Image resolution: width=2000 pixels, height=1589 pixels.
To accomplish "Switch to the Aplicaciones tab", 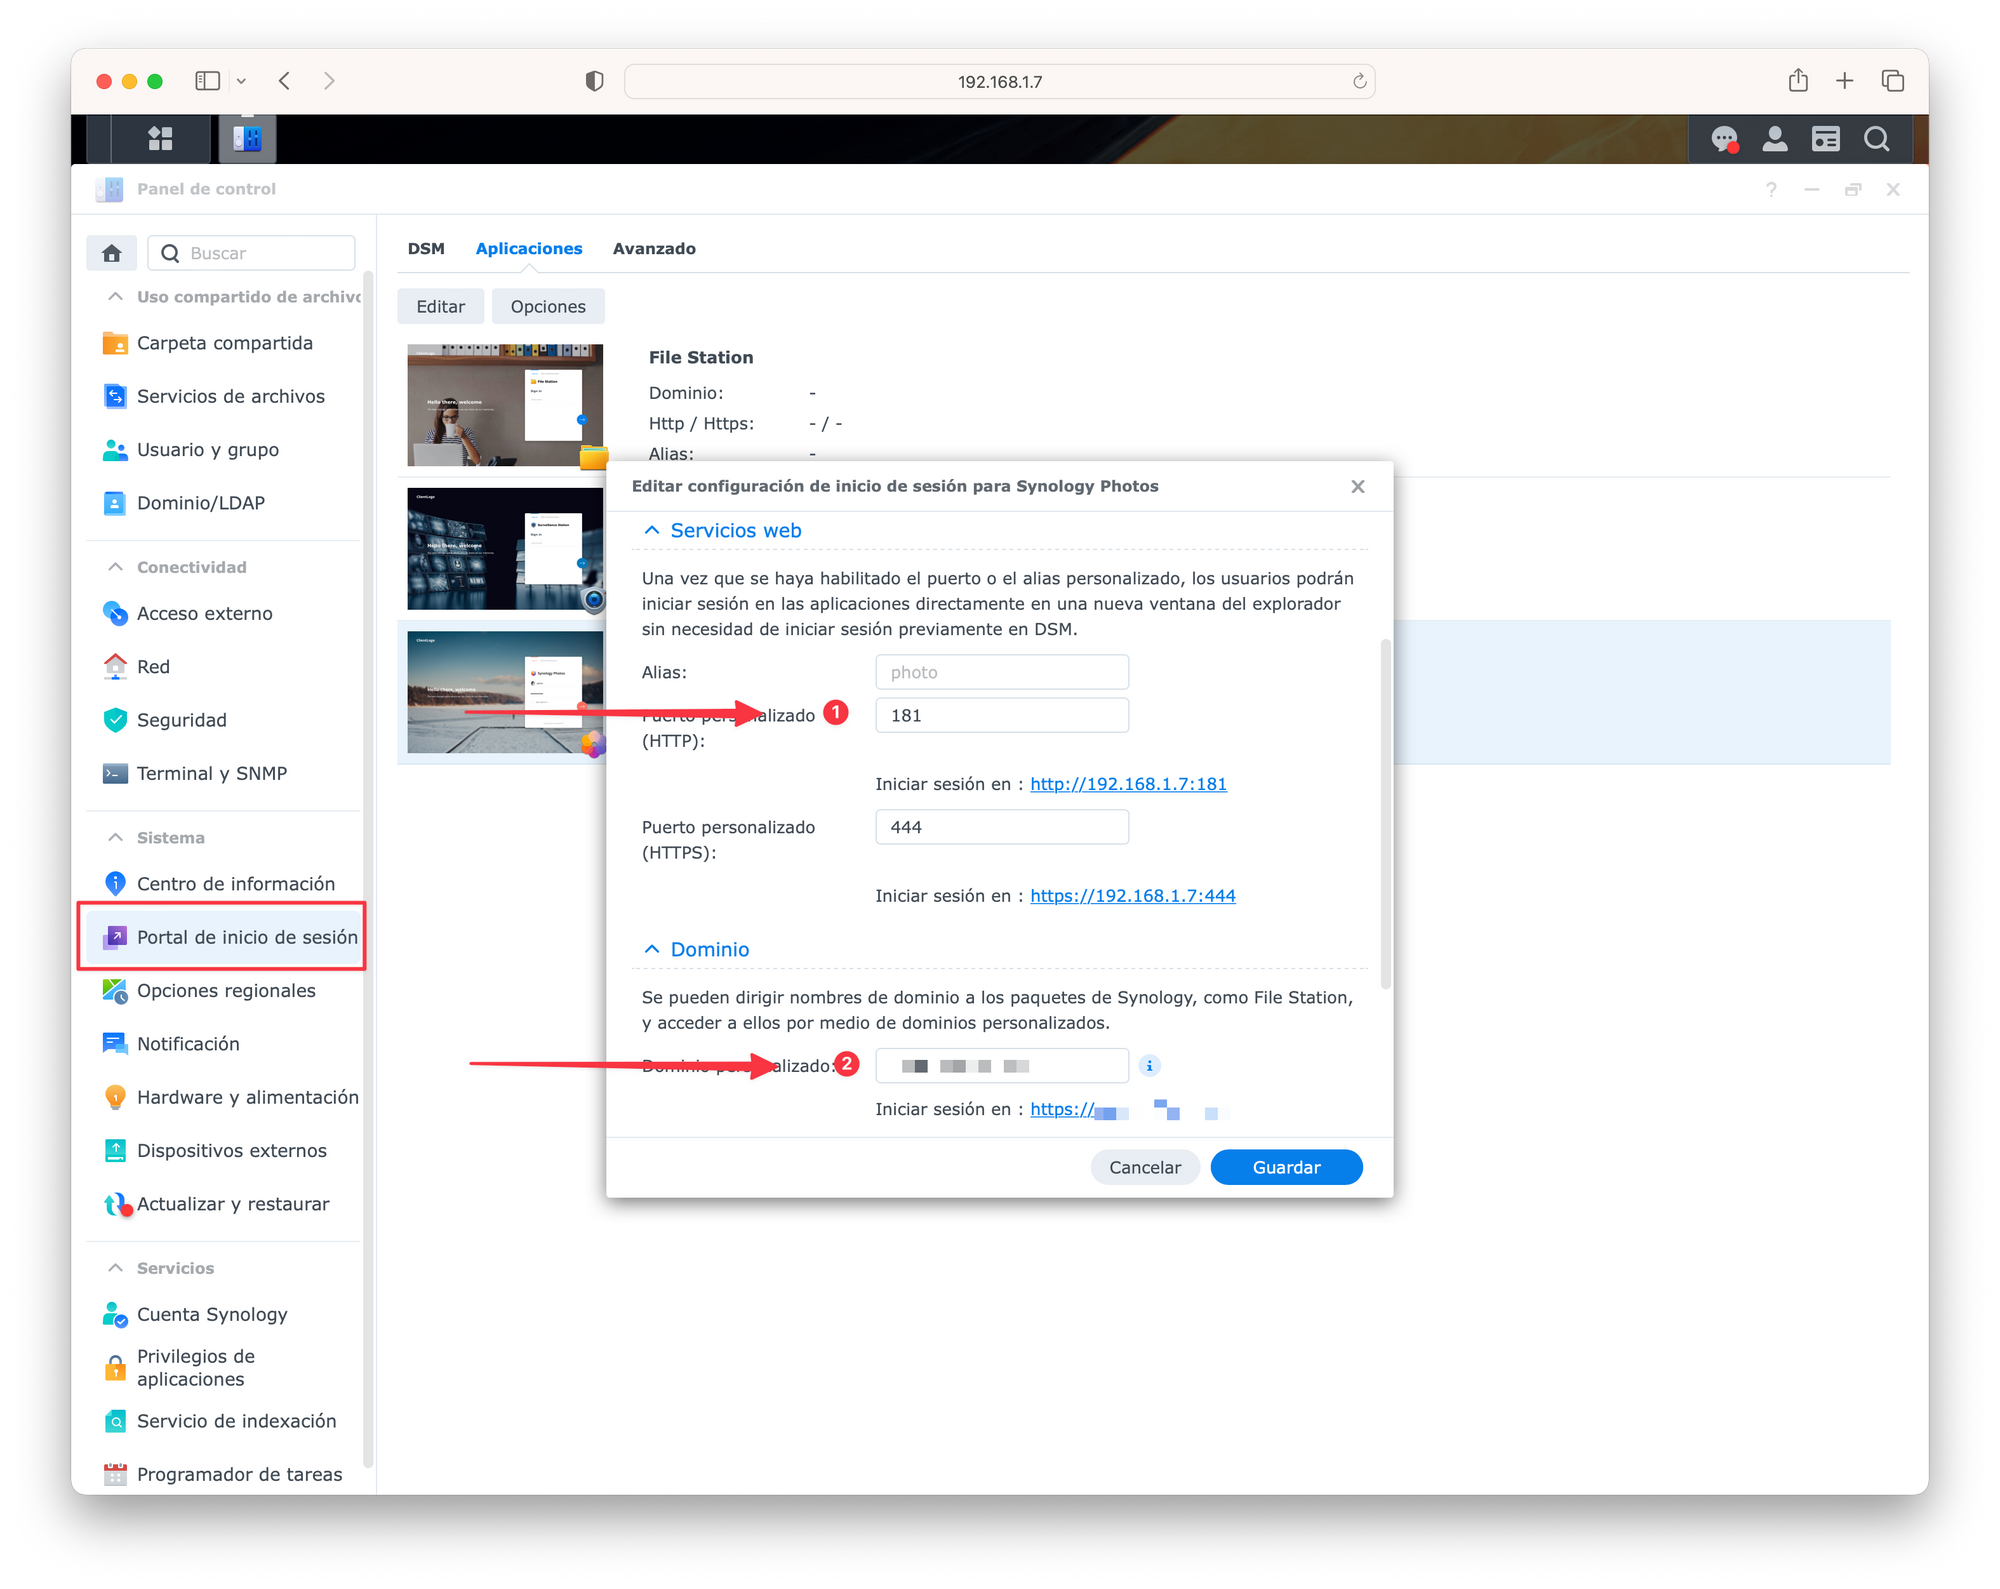I will pos(529,249).
